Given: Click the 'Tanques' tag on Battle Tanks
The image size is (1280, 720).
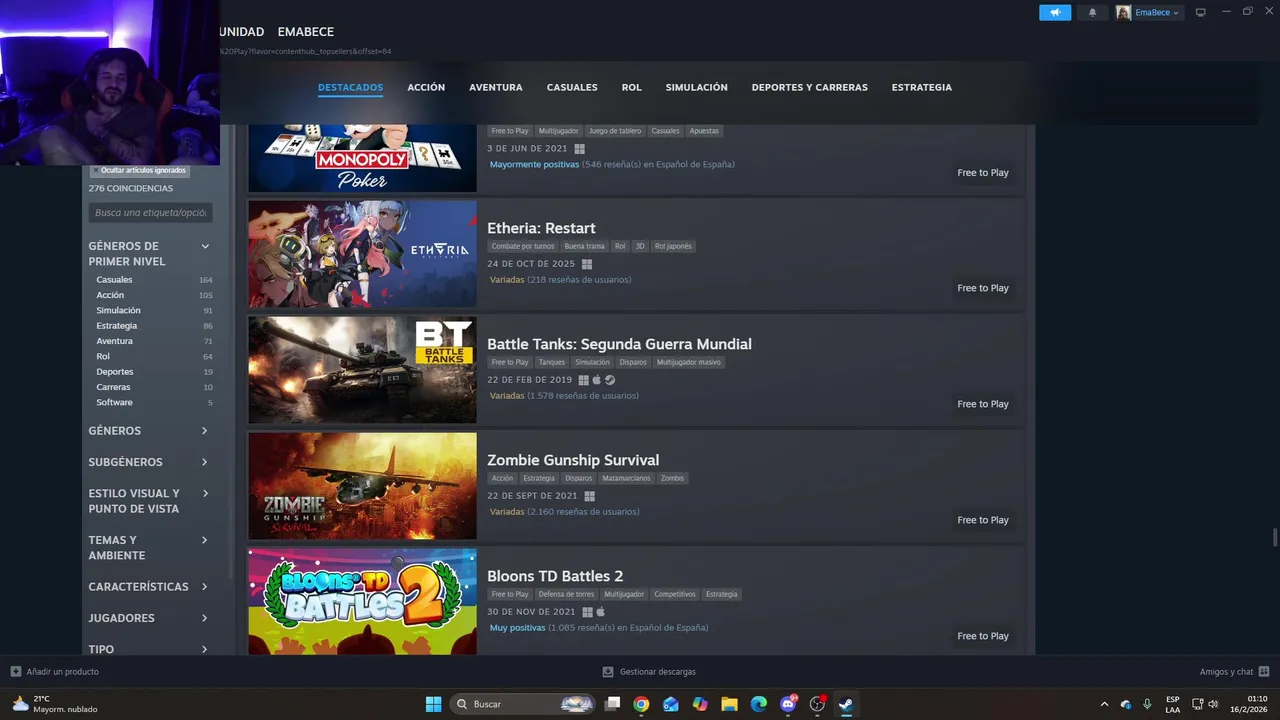Looking at the screenshot, I should pos(551,362).
